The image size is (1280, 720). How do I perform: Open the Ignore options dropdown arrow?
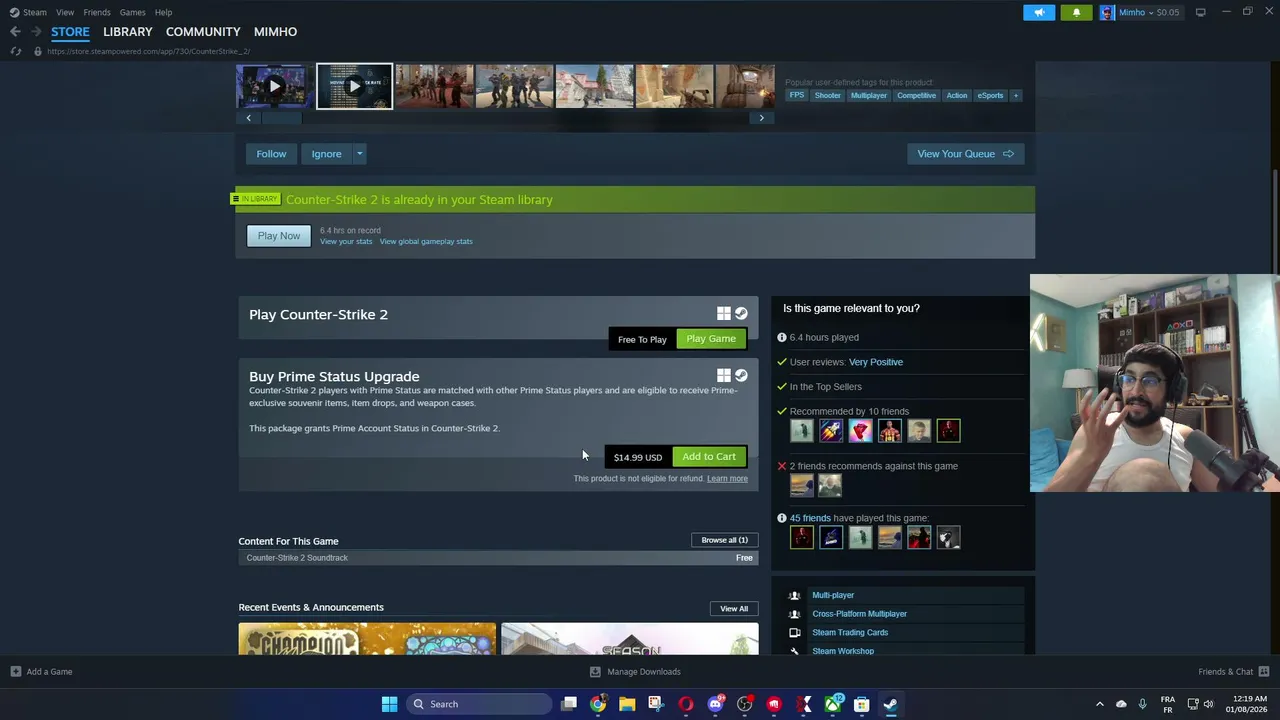[x=359, y=154]
